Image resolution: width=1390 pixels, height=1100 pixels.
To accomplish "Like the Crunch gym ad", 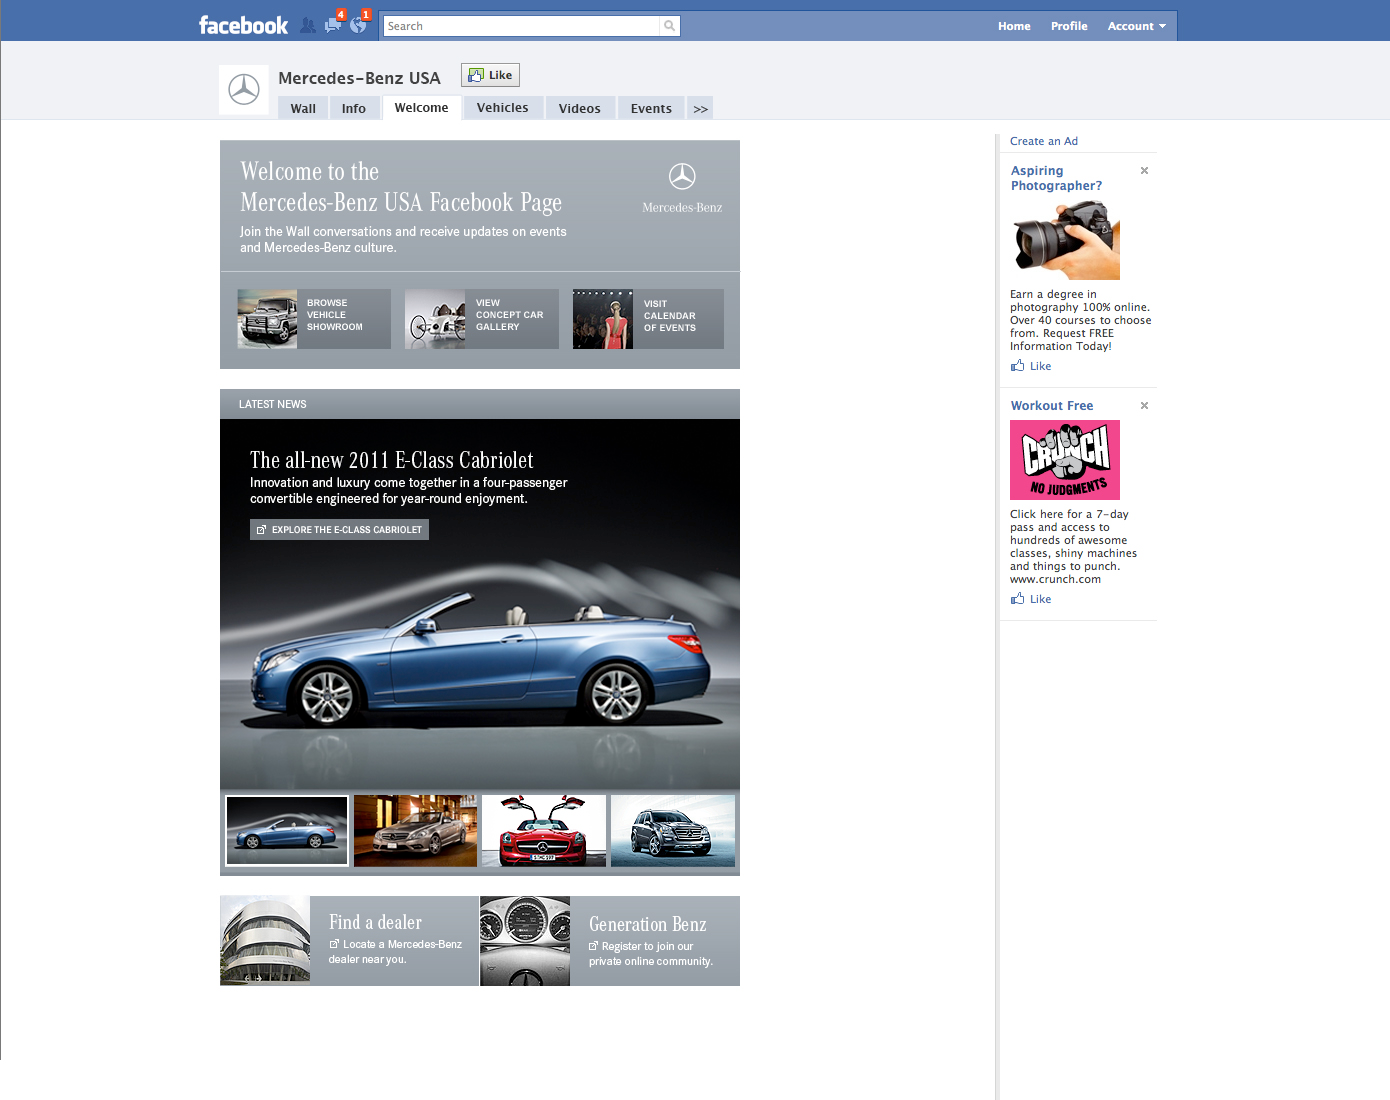I will [1031, 599].
